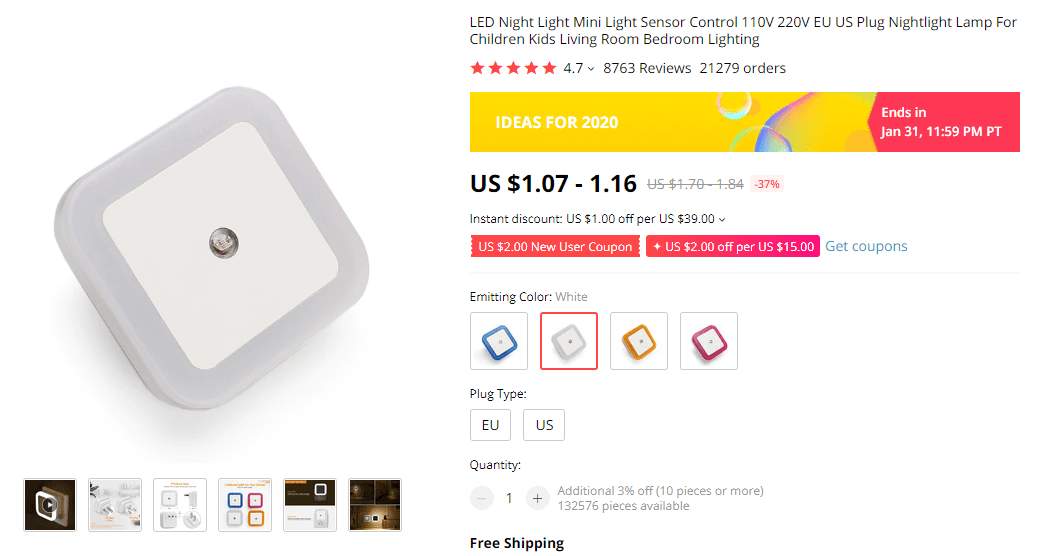Choose the white emitting color swatch
Viewport: 1047px width, 556px height.
click(x=569, y=341)
